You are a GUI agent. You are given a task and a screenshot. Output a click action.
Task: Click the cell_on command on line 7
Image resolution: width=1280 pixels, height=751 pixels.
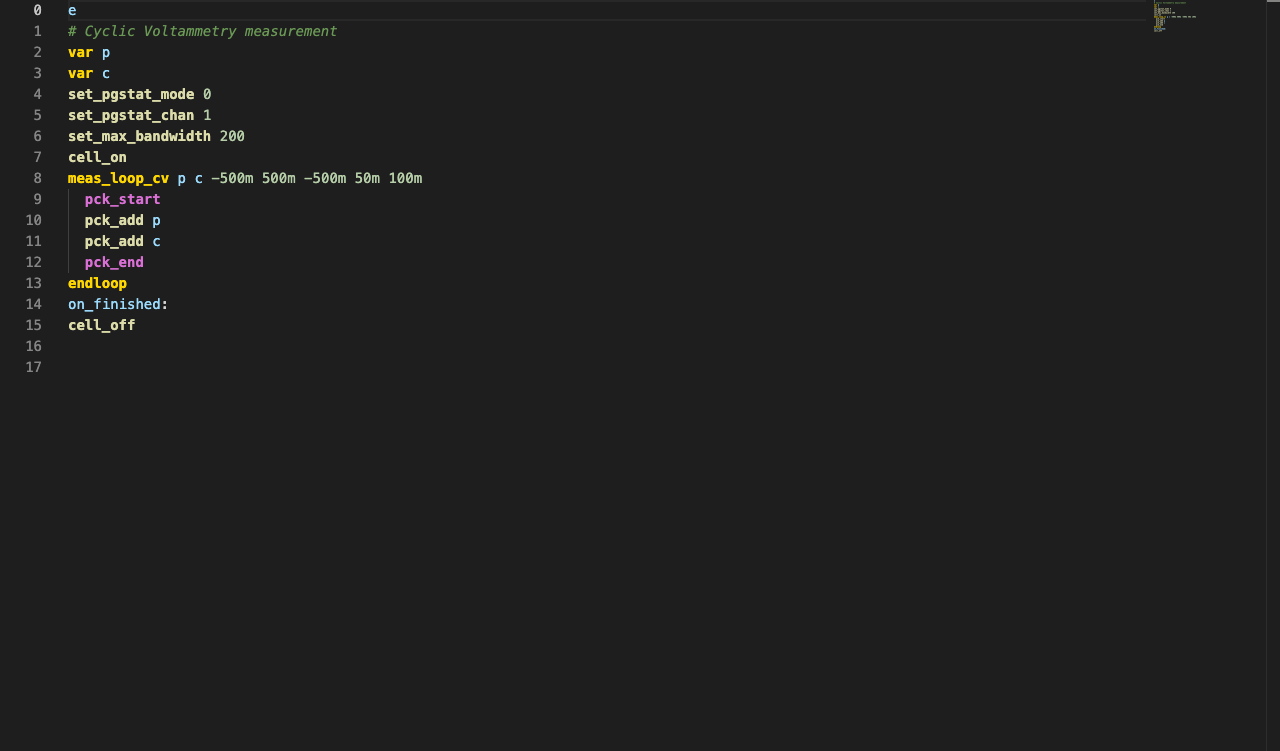[96, 157]
